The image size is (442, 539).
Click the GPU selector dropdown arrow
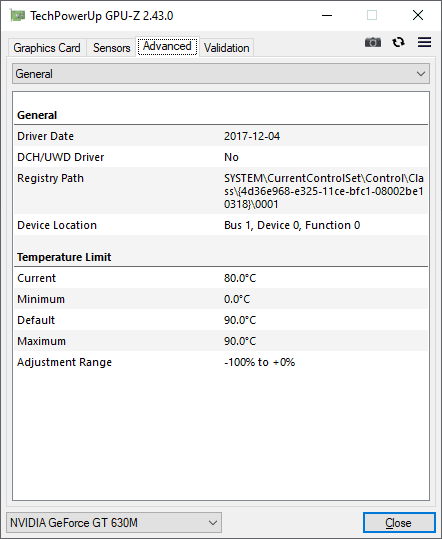[x=213, y=523]
